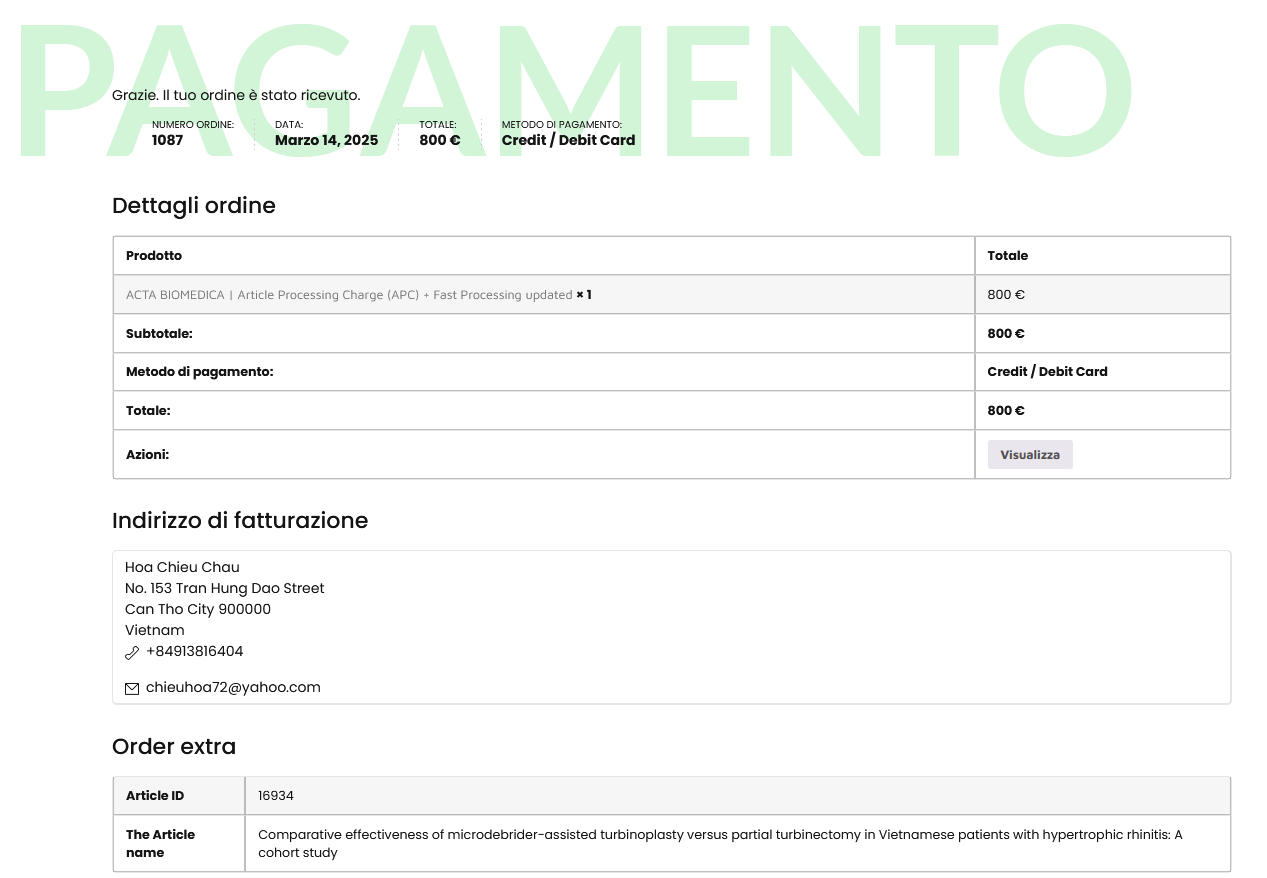Click the order date Marzo 14, 2025
Image resolution: width=1267 pixels, height=878 pixels.
[326, 140]
